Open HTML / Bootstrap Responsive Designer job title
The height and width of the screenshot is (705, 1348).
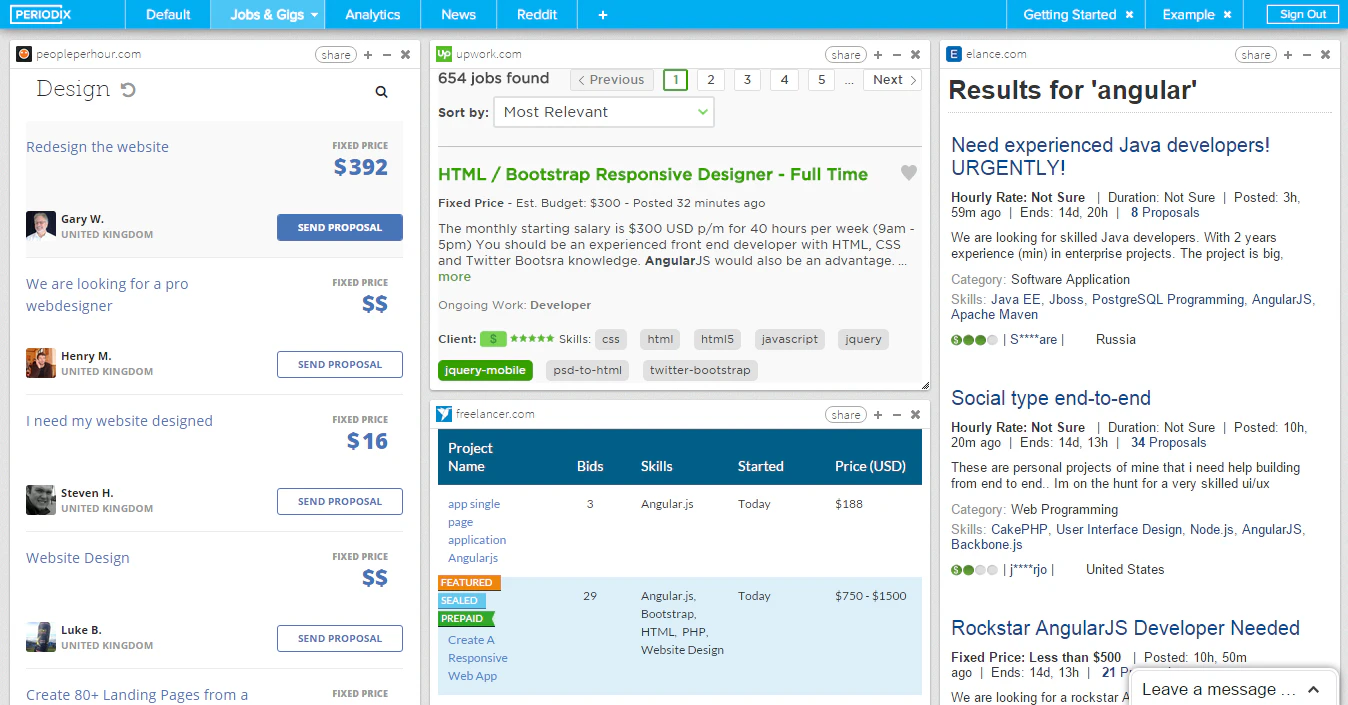click(x=653, y=174)
